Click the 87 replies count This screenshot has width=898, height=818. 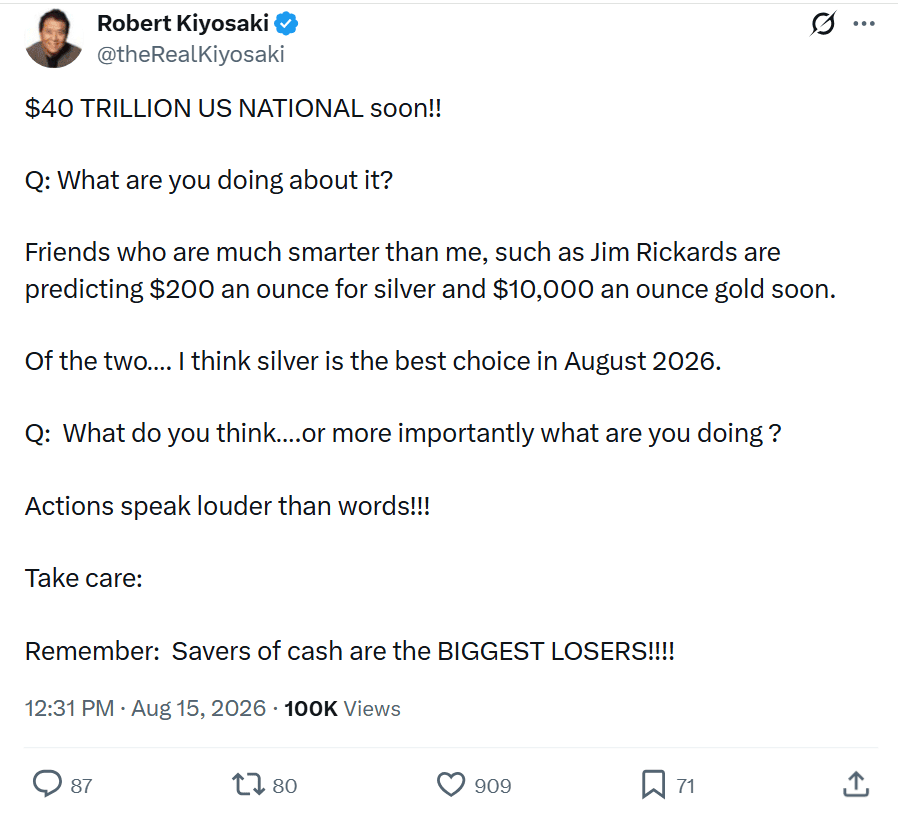(81, 785)
